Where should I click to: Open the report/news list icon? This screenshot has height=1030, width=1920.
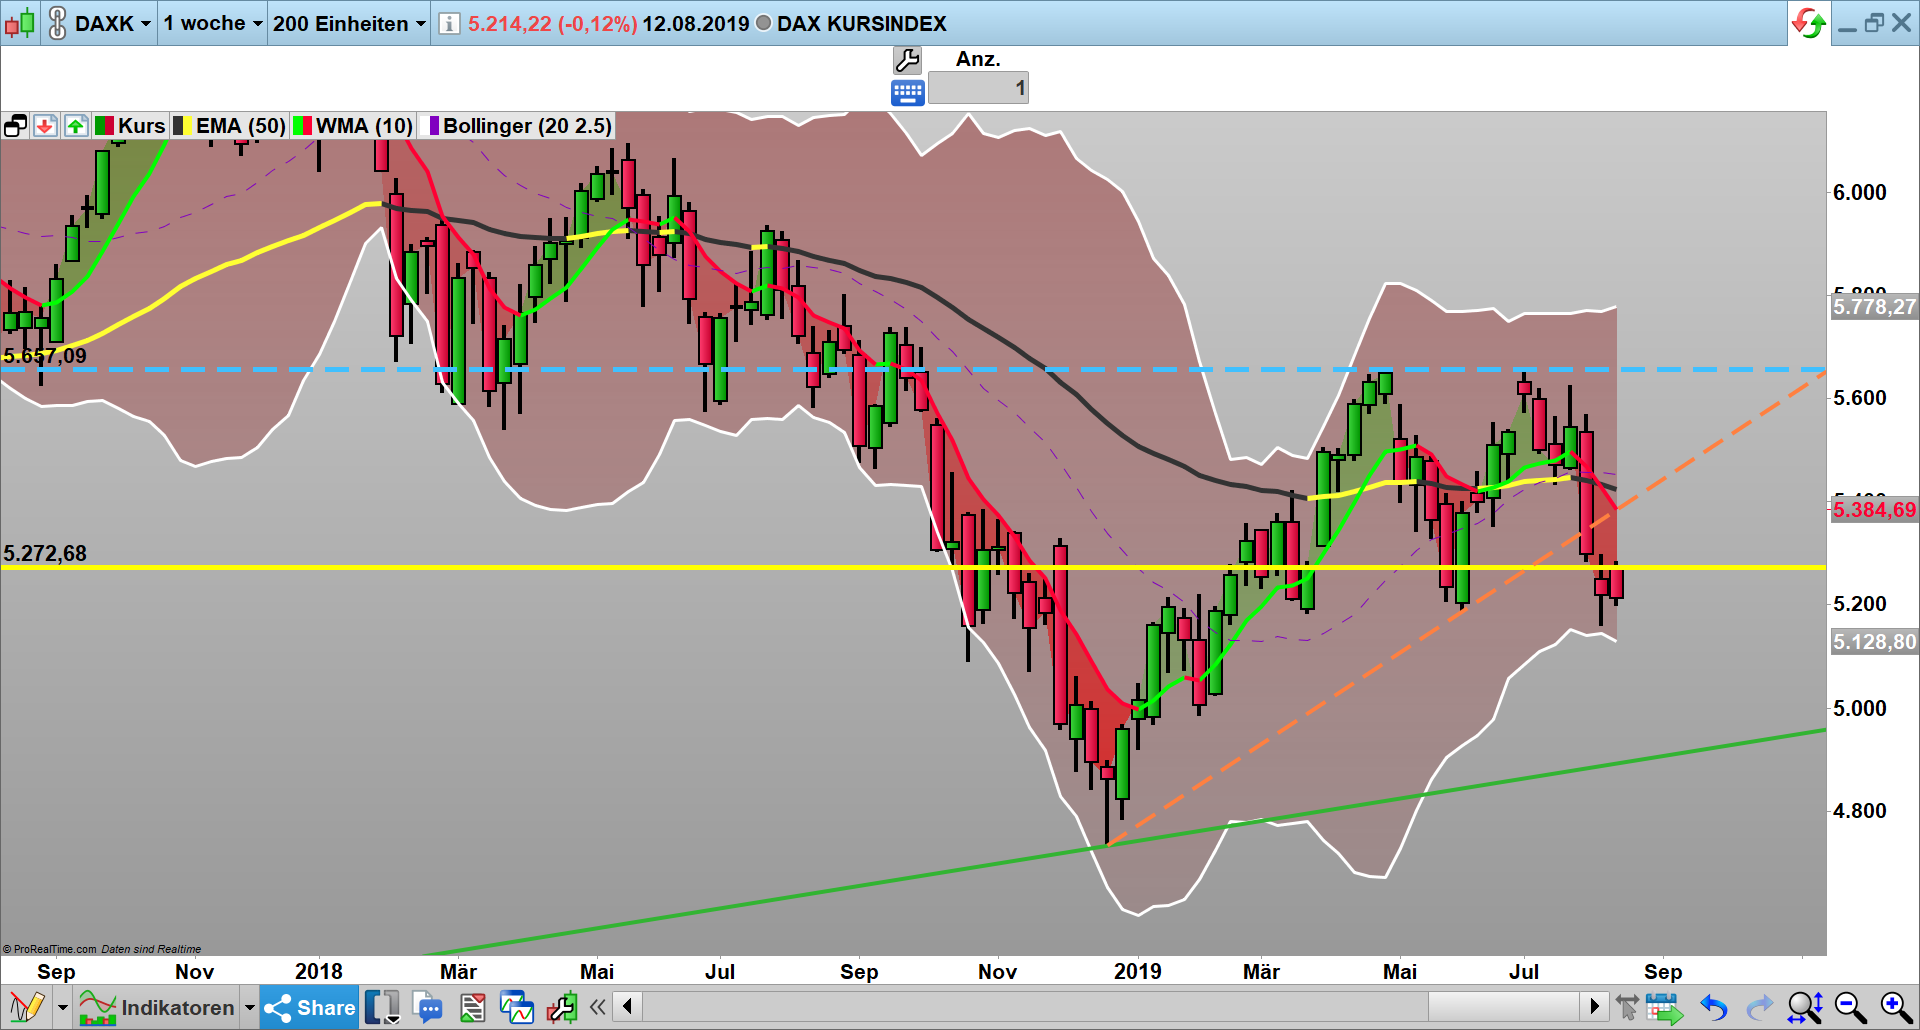coord(472,1007)
